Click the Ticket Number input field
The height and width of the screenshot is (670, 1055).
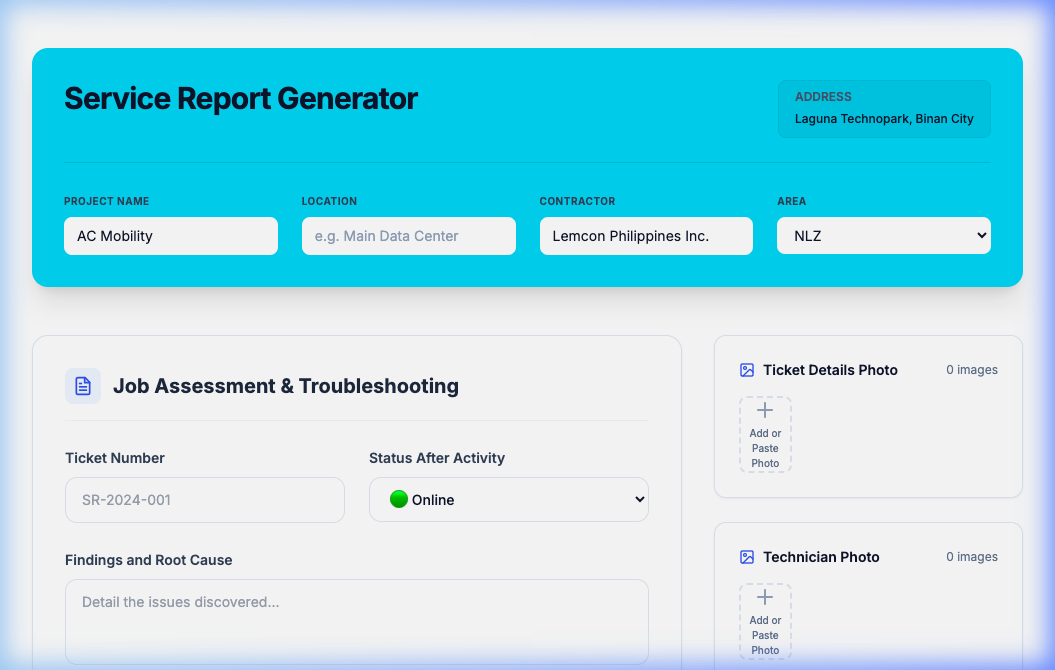204,499
